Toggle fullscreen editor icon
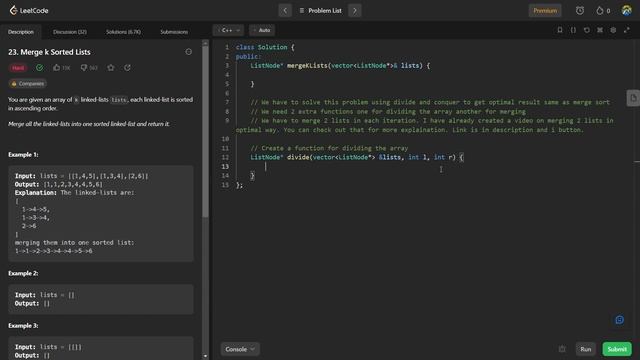This screenshot has width=640, height=360. [627, 30]
